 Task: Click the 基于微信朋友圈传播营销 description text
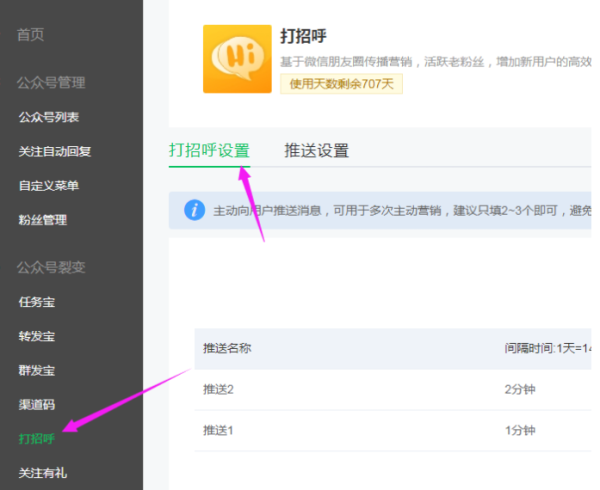click(436, 62)
